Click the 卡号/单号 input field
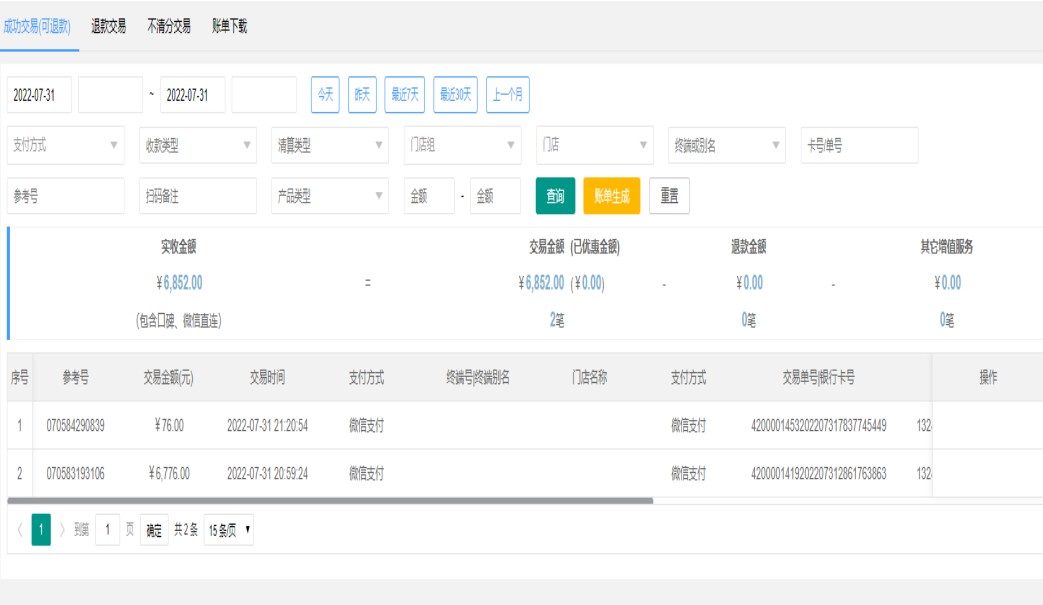The width and height of the screenshot is (1043, 605). point(859,145)
